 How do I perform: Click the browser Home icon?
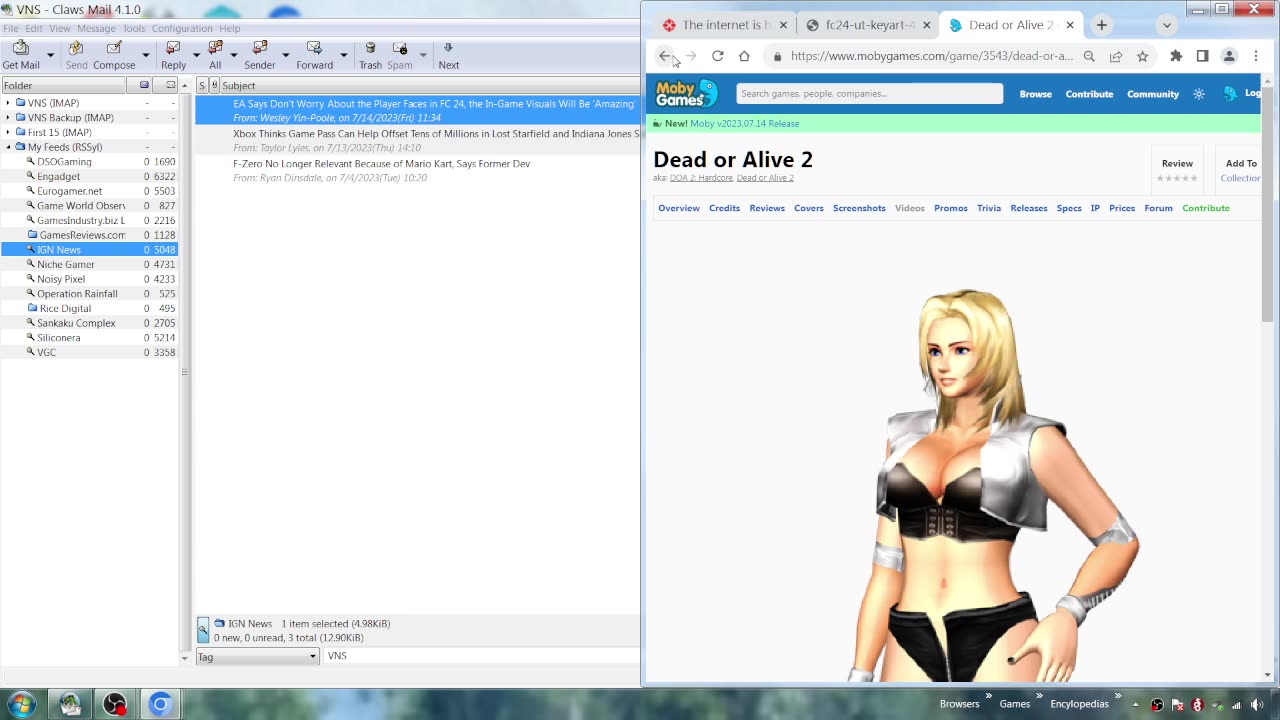(x=744, y=56)
